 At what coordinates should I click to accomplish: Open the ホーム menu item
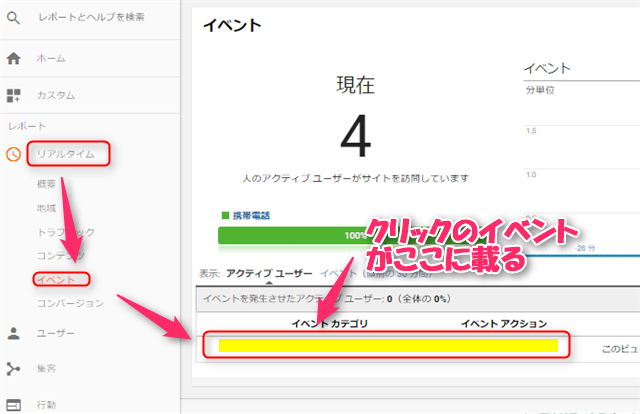click(x=51, y=58)
